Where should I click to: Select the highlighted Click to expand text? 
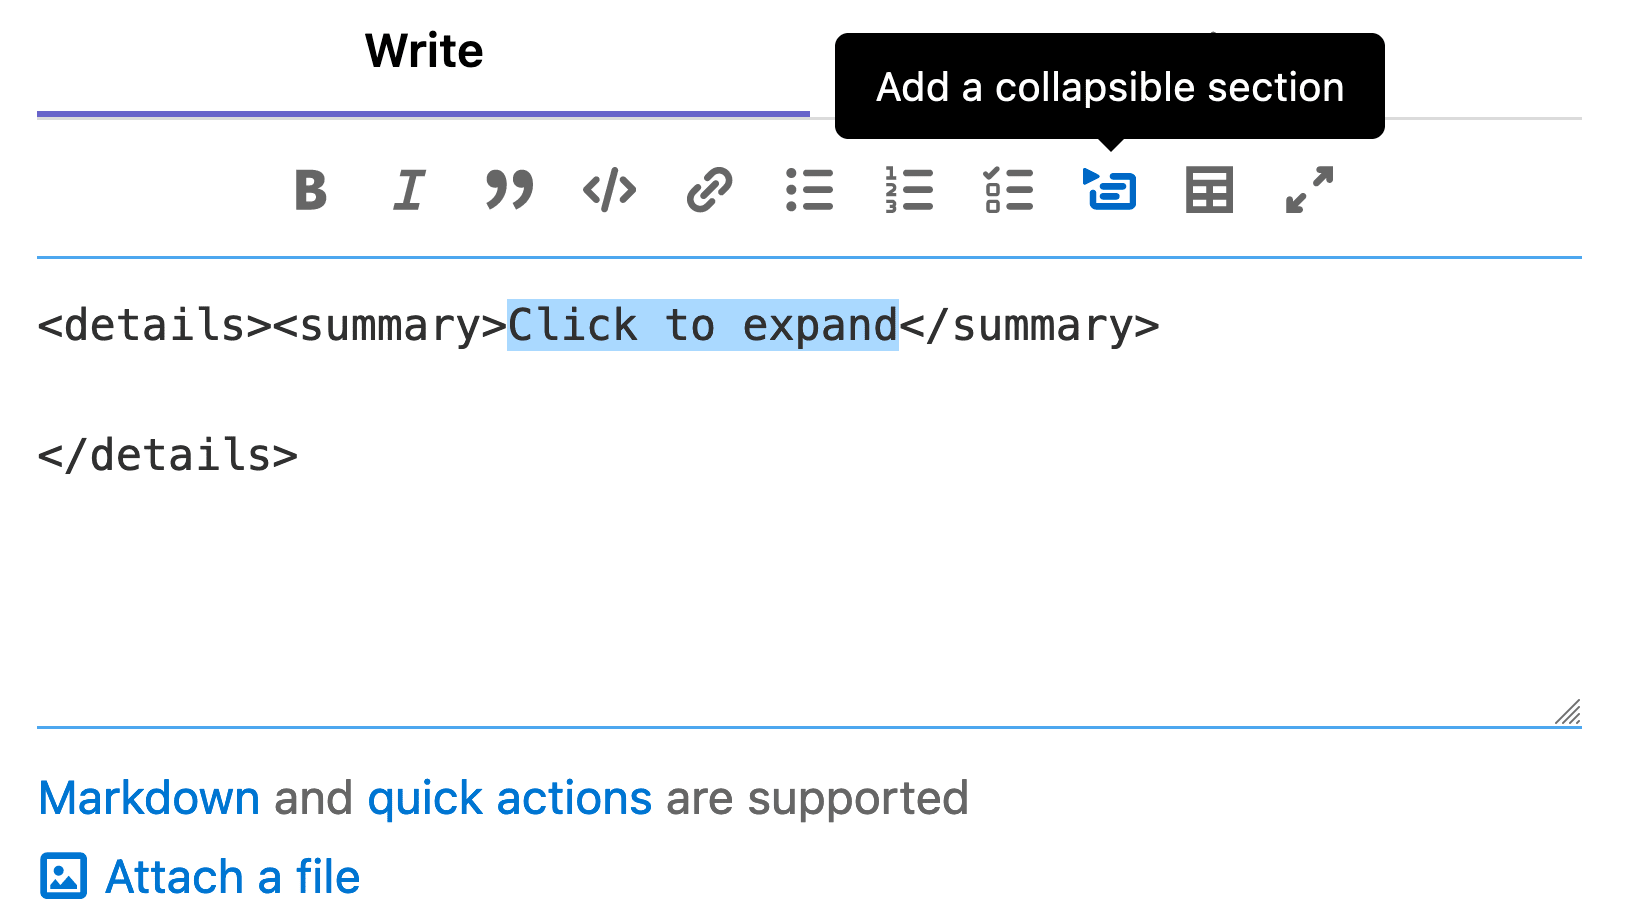[701, 324]
